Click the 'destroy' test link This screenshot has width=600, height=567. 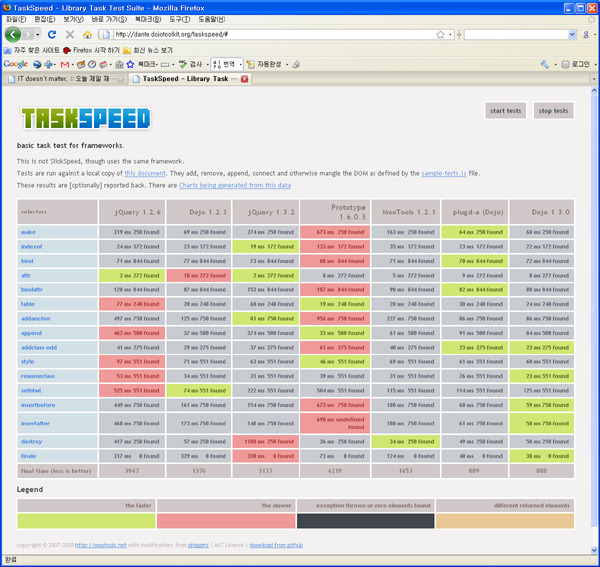click(x=31, y=442)
